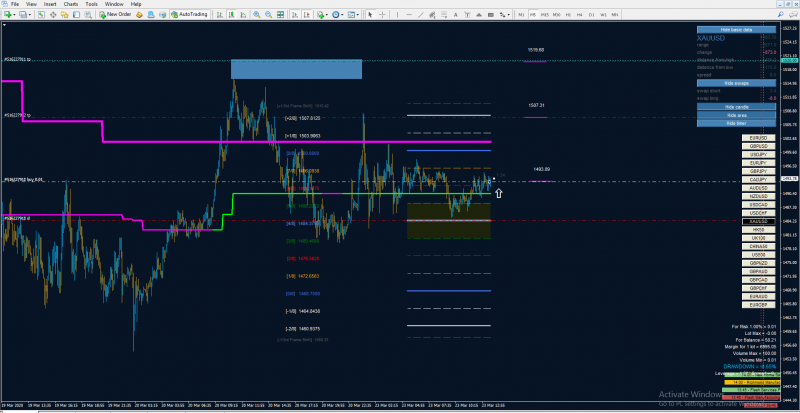Toggle the Hide basic data button

point(736,30)
